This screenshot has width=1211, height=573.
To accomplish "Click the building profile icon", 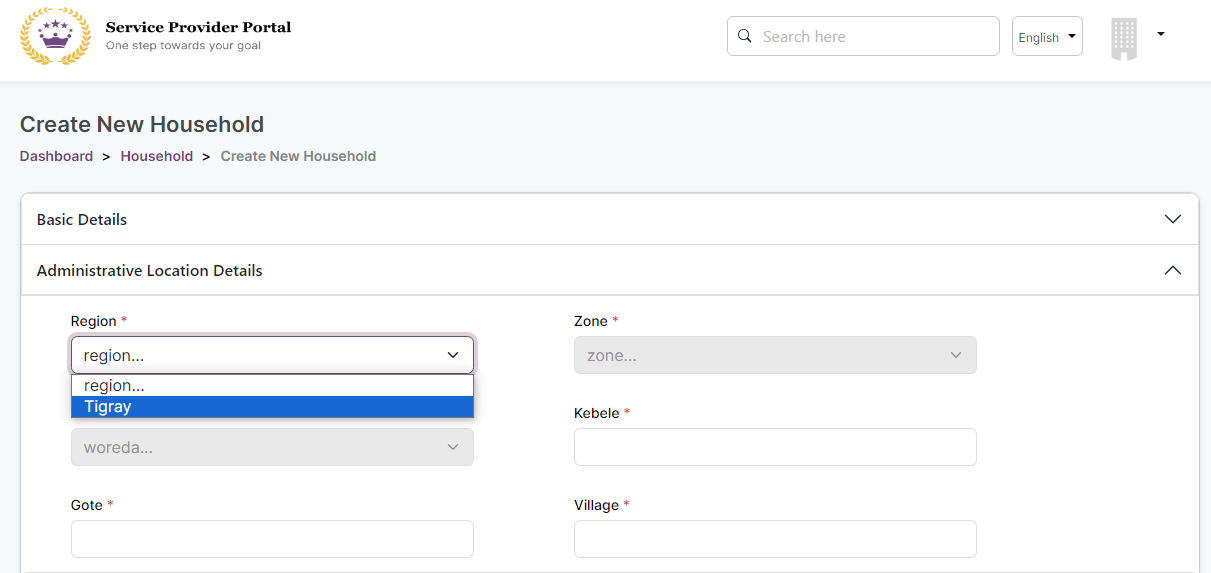I will pos(1124,39).
